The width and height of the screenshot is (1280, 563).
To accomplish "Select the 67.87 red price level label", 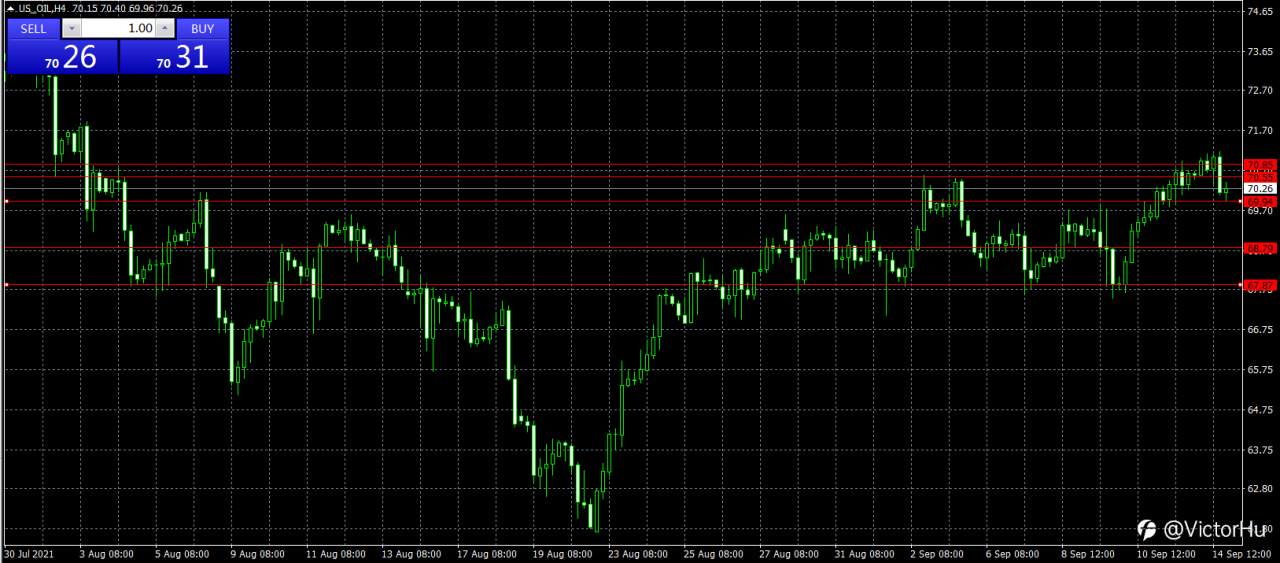I will pos(1259,285).
